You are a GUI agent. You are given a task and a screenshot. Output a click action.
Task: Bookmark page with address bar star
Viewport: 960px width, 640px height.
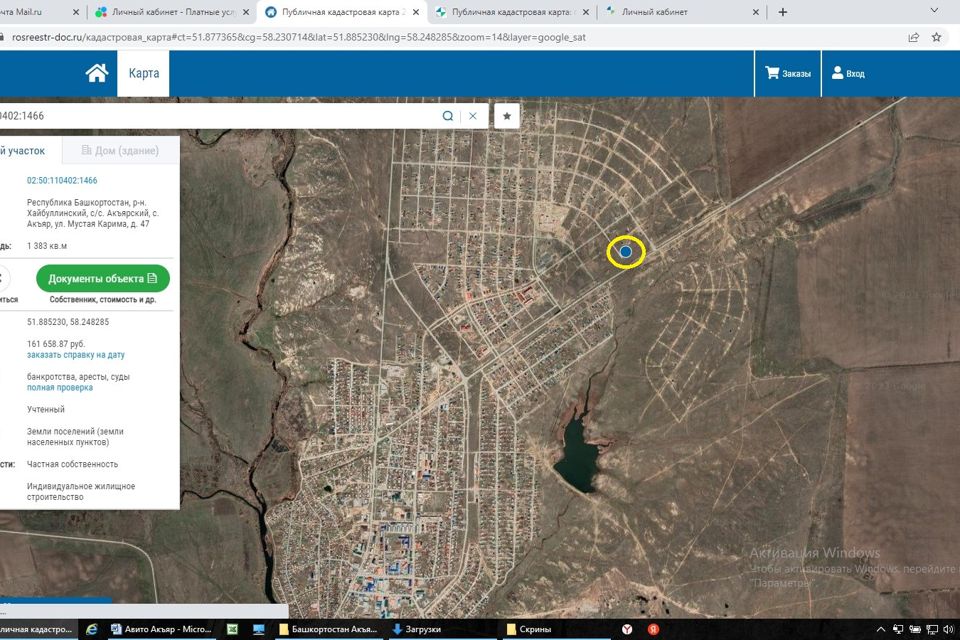tap(936, 37)
